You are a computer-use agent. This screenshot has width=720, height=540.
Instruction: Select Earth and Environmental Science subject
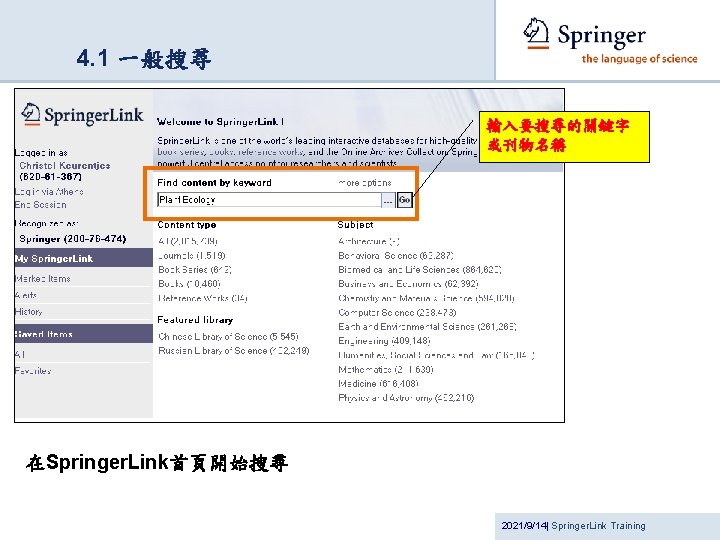(x=428, y=327)
